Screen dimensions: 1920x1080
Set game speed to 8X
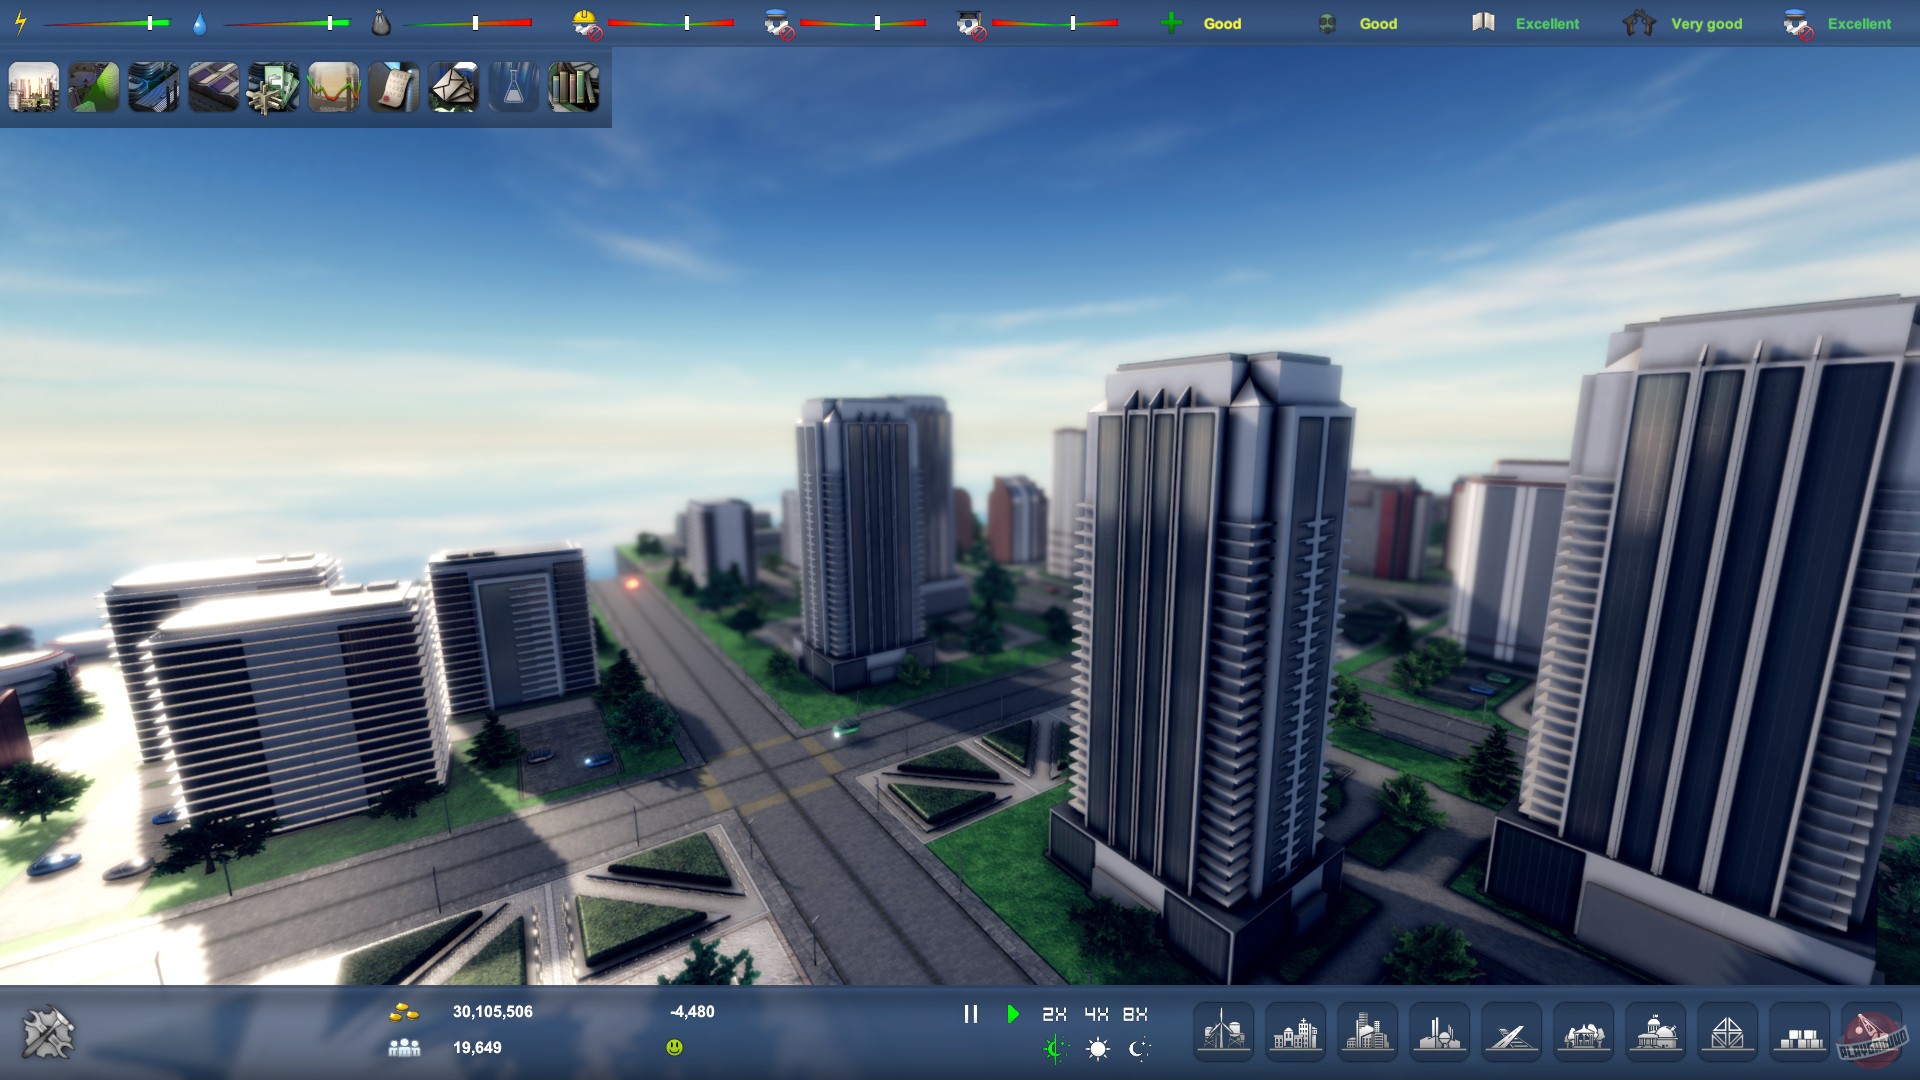coord(1134,1014)
